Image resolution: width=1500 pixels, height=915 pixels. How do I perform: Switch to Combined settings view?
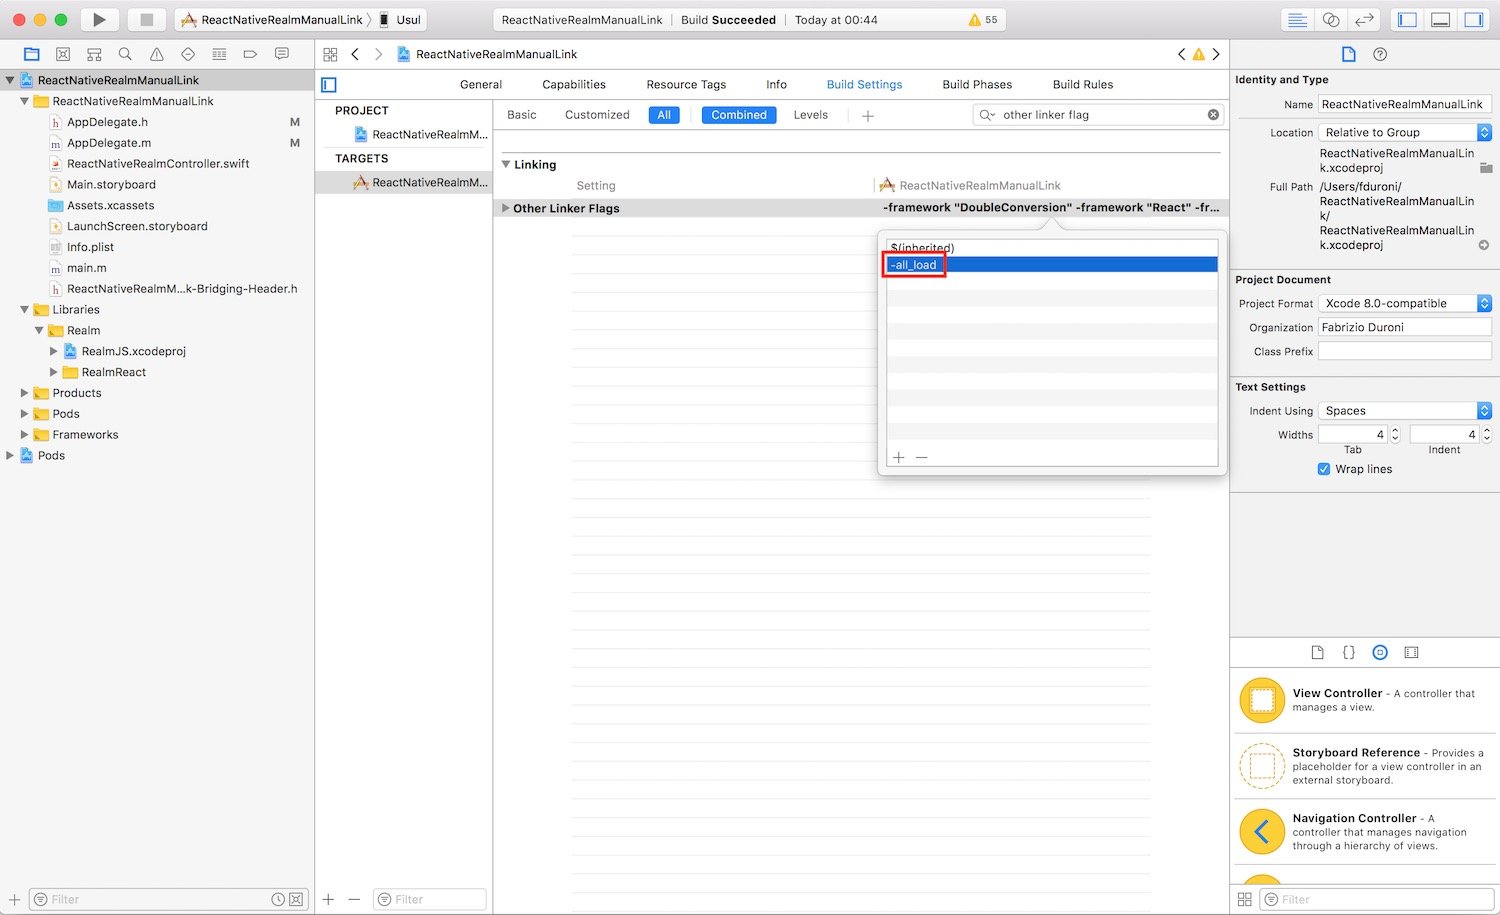739,115
